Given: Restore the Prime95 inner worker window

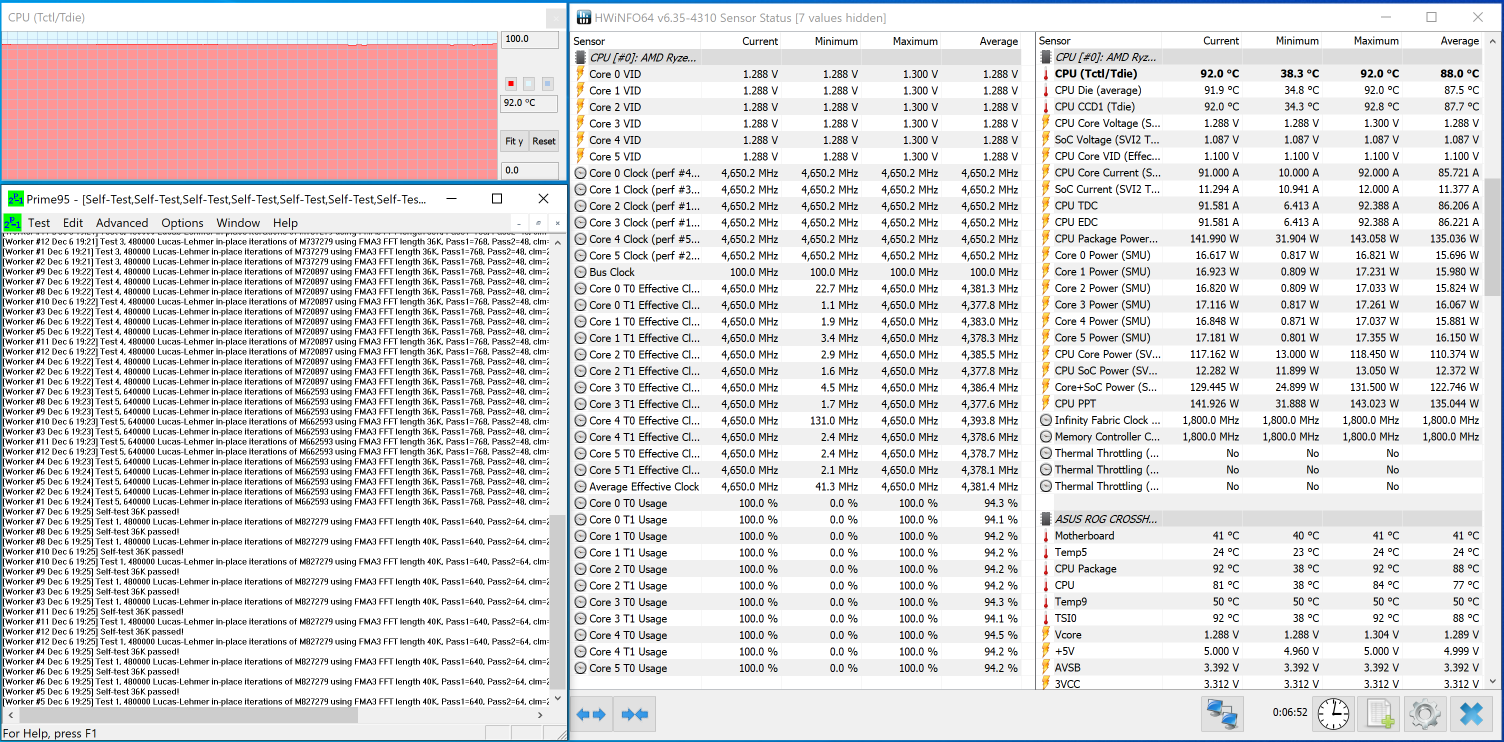Looking at the screenshot, I should [538, 223].
